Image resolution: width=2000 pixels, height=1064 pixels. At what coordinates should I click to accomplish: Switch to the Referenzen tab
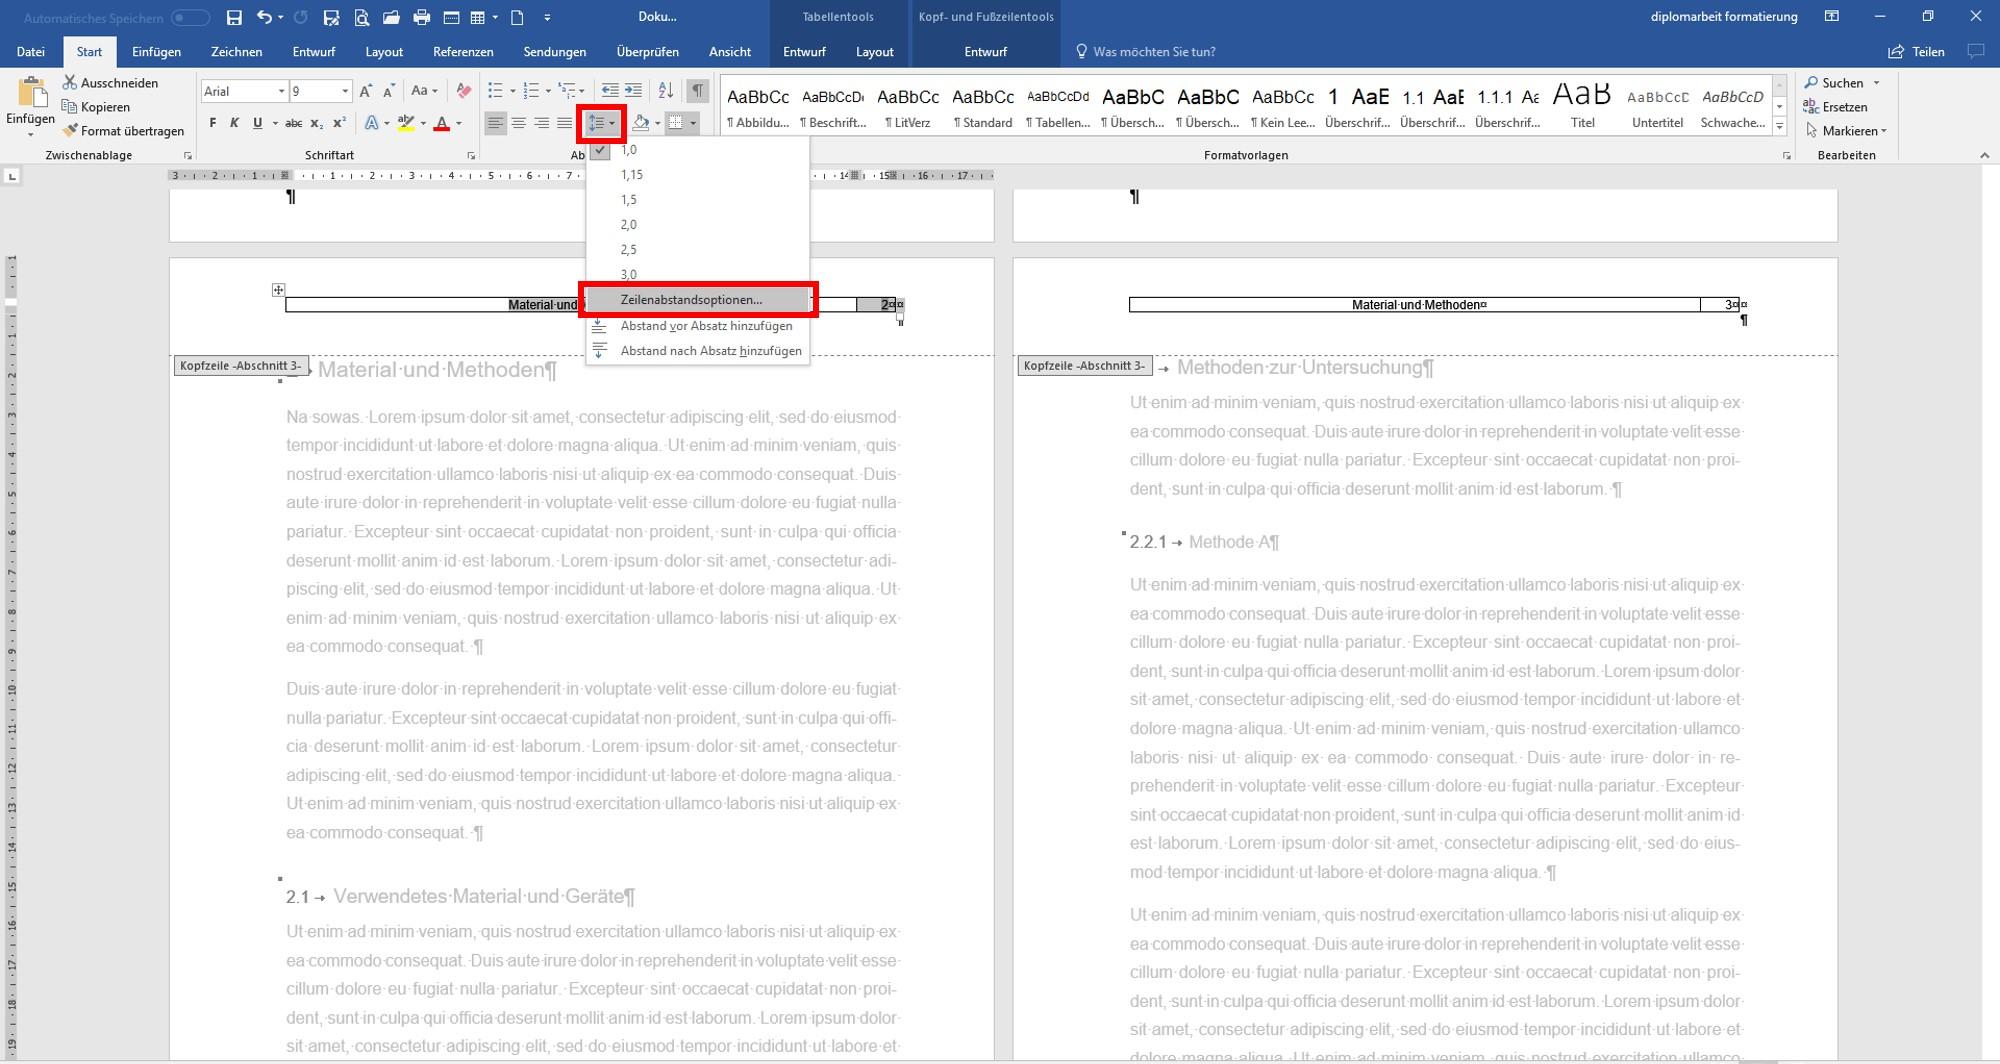[463, 52]
